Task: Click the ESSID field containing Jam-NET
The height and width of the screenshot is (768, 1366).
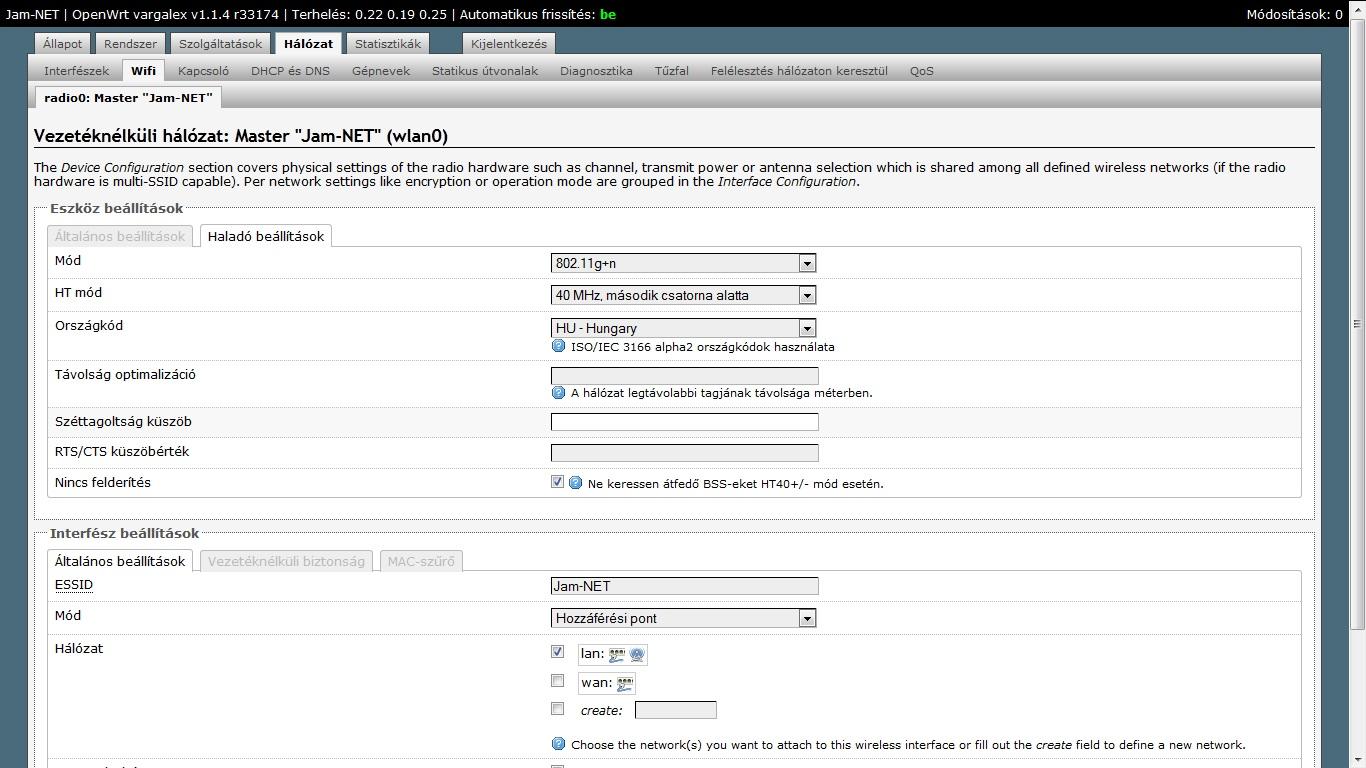Action: (x=684, y=586)
